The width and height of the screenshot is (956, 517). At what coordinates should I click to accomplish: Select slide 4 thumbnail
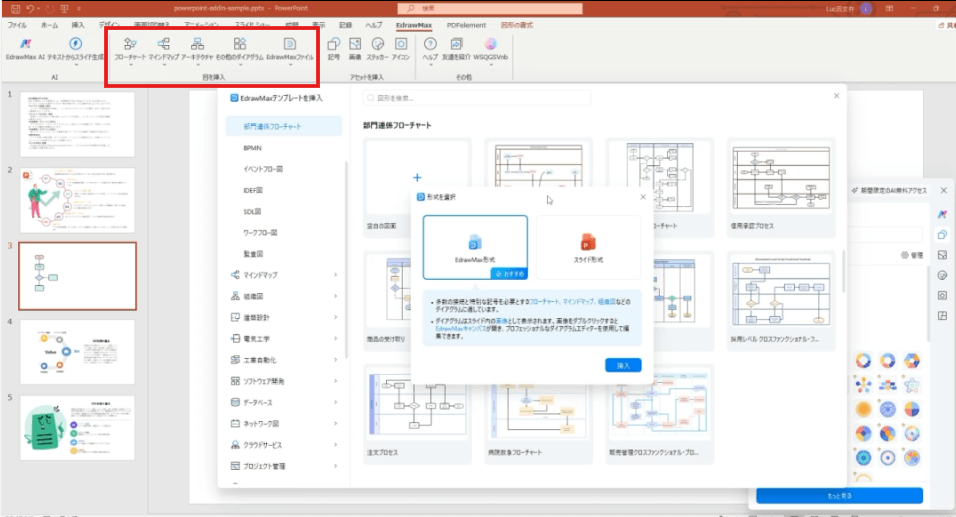point(77,352)
